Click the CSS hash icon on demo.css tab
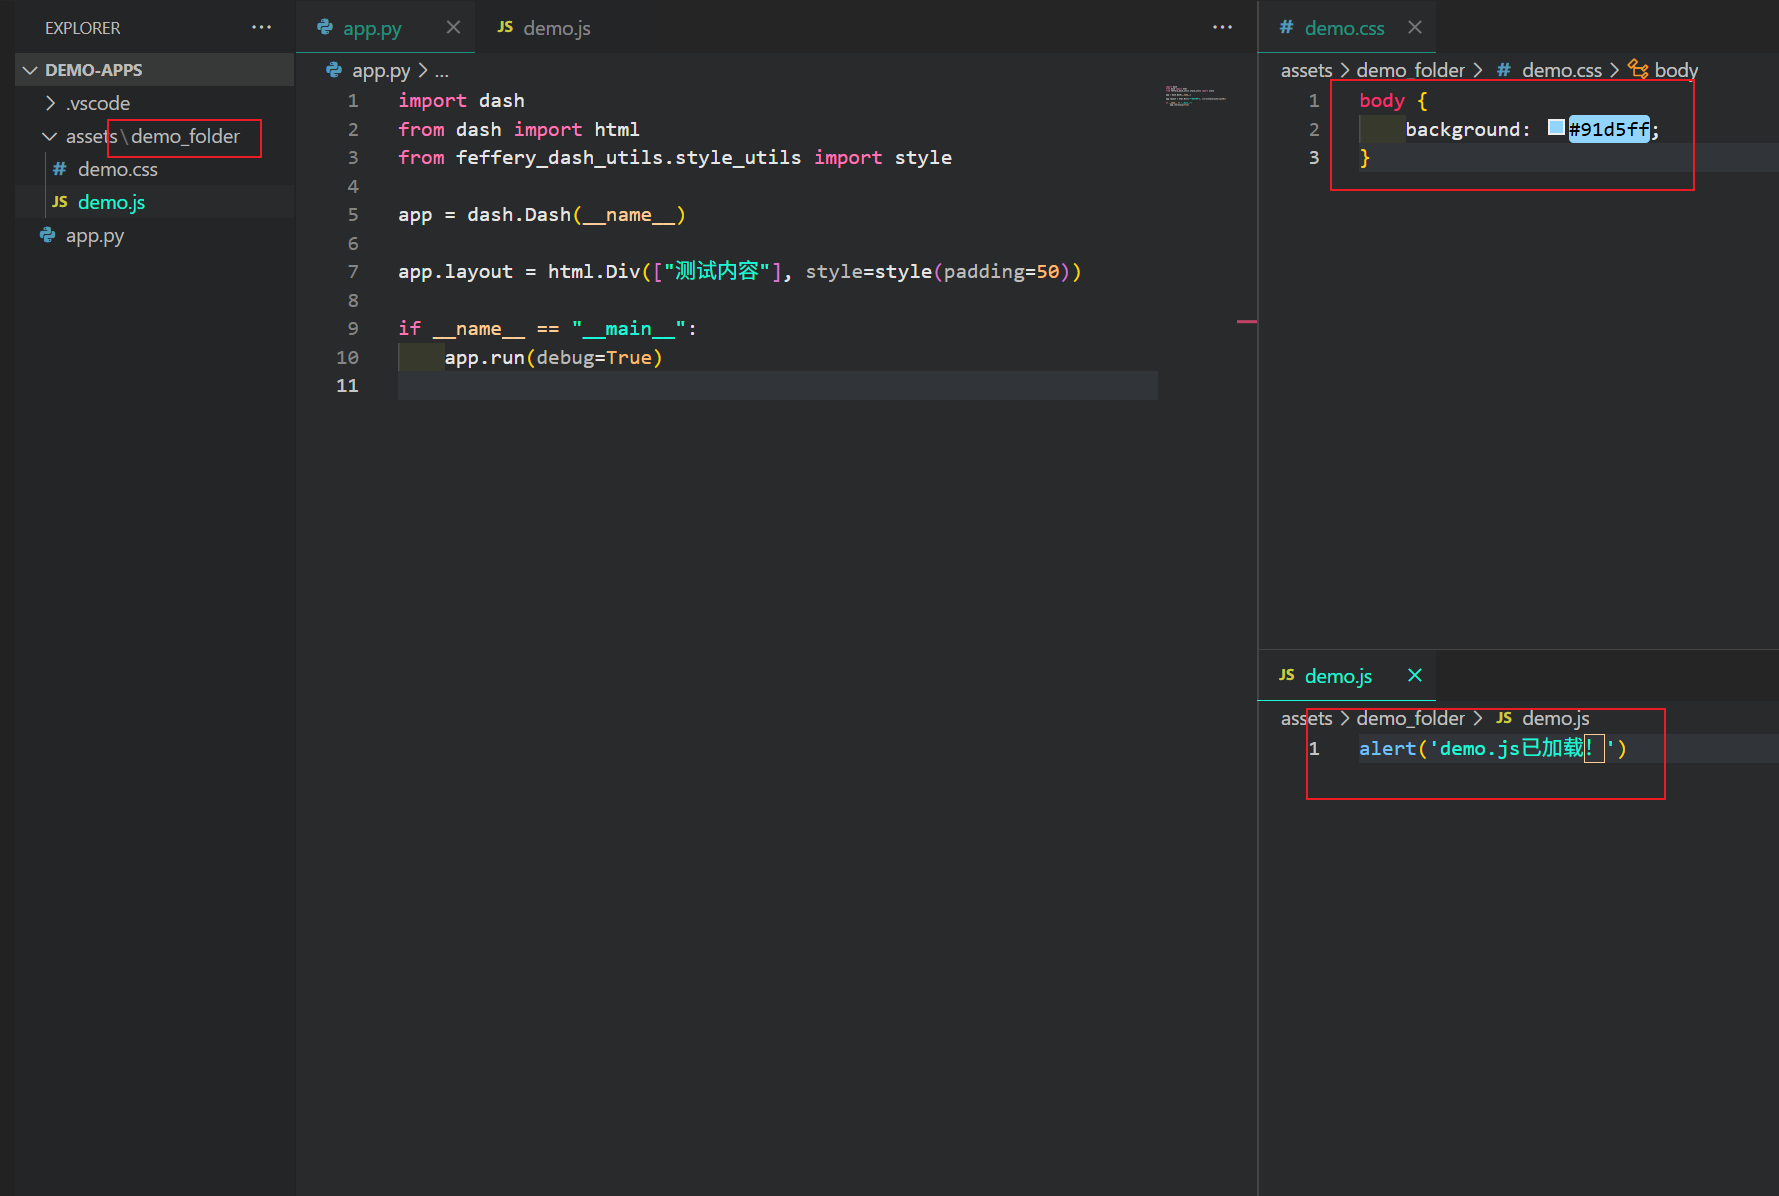The width and height of the screenshot is (1779, 1196). click(x=1285, y=27)
